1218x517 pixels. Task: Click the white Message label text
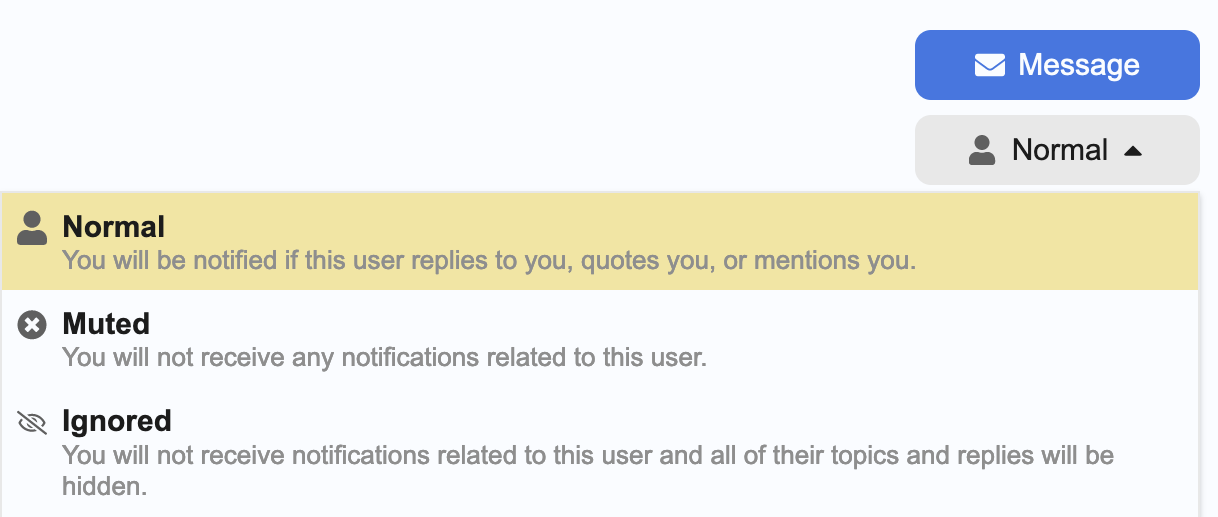pos(1079,65)
